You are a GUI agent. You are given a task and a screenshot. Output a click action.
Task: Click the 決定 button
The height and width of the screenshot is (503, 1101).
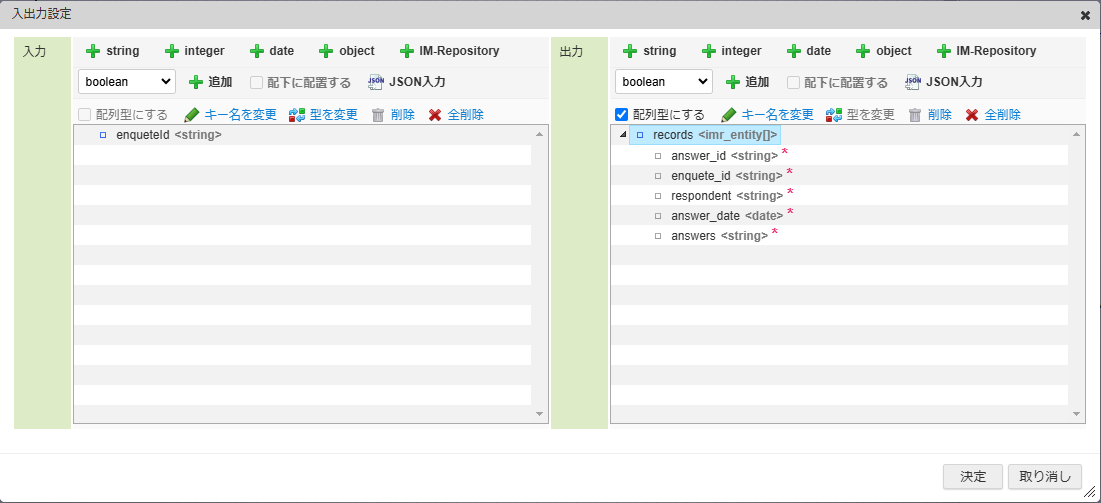coord(973,477)
